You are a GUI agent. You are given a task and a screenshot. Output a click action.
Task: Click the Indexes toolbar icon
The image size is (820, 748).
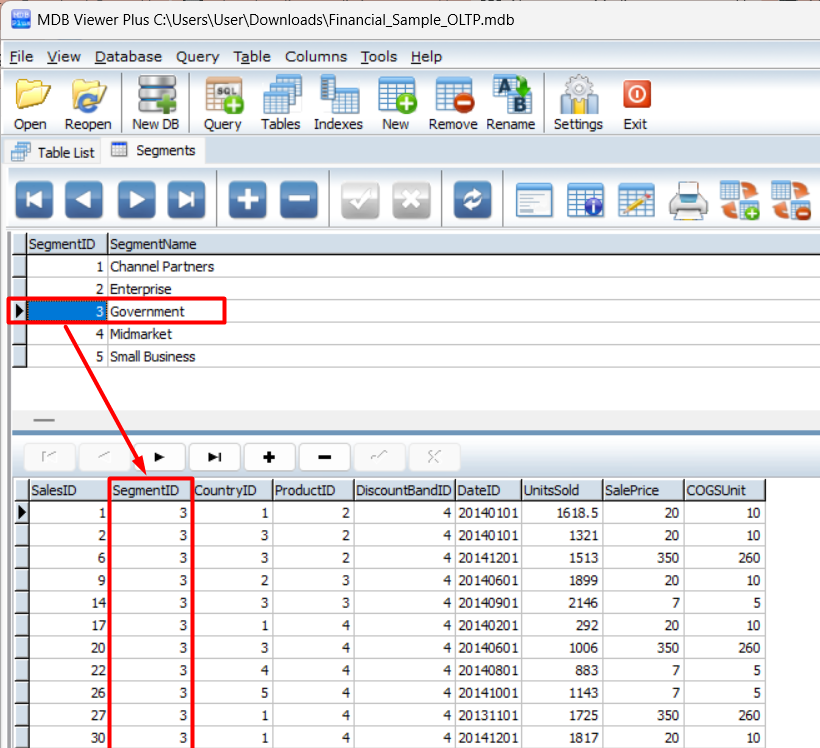click(x=338, y=103)
